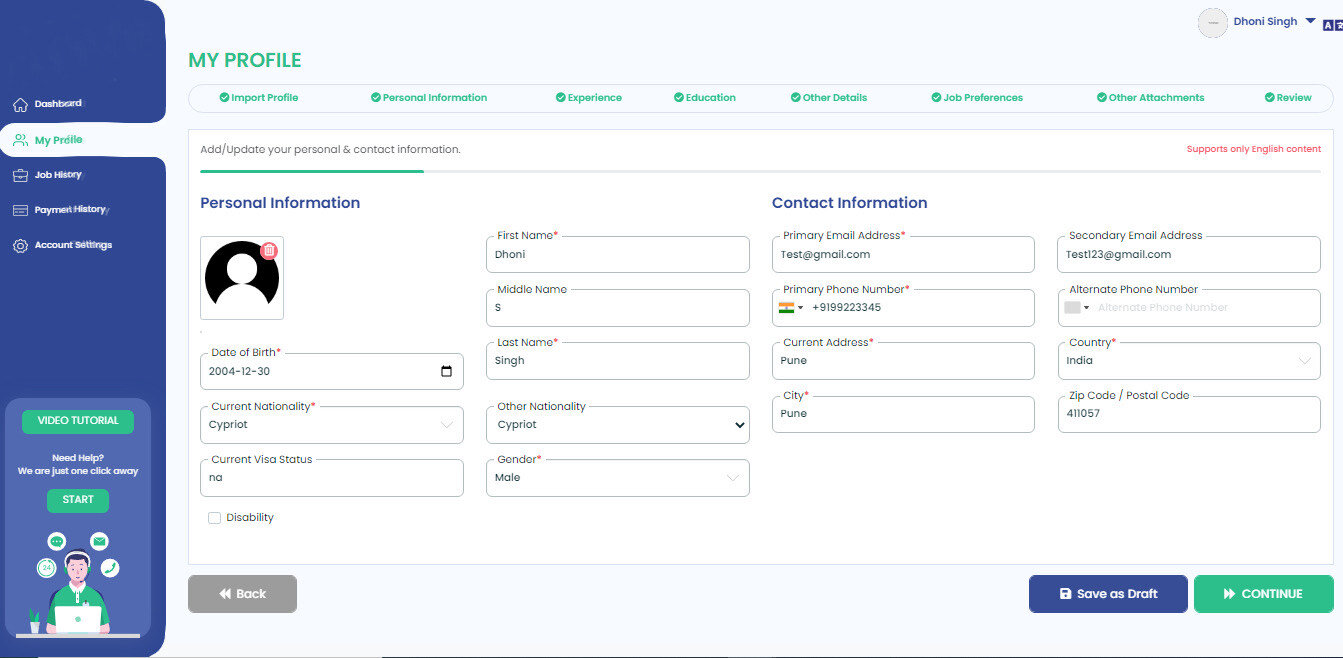Click the profile picture thumbnail
1343x658 pixels.
(242, 278)
